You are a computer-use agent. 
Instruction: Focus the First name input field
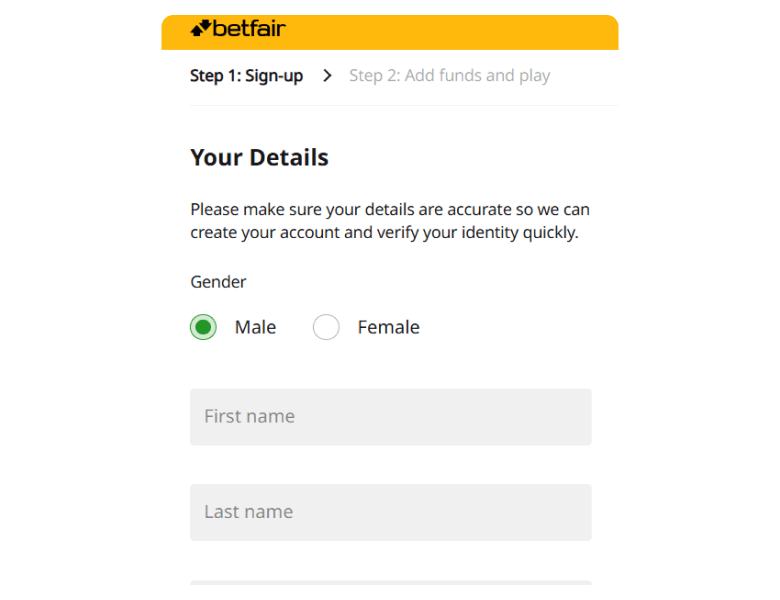(390, 417)
